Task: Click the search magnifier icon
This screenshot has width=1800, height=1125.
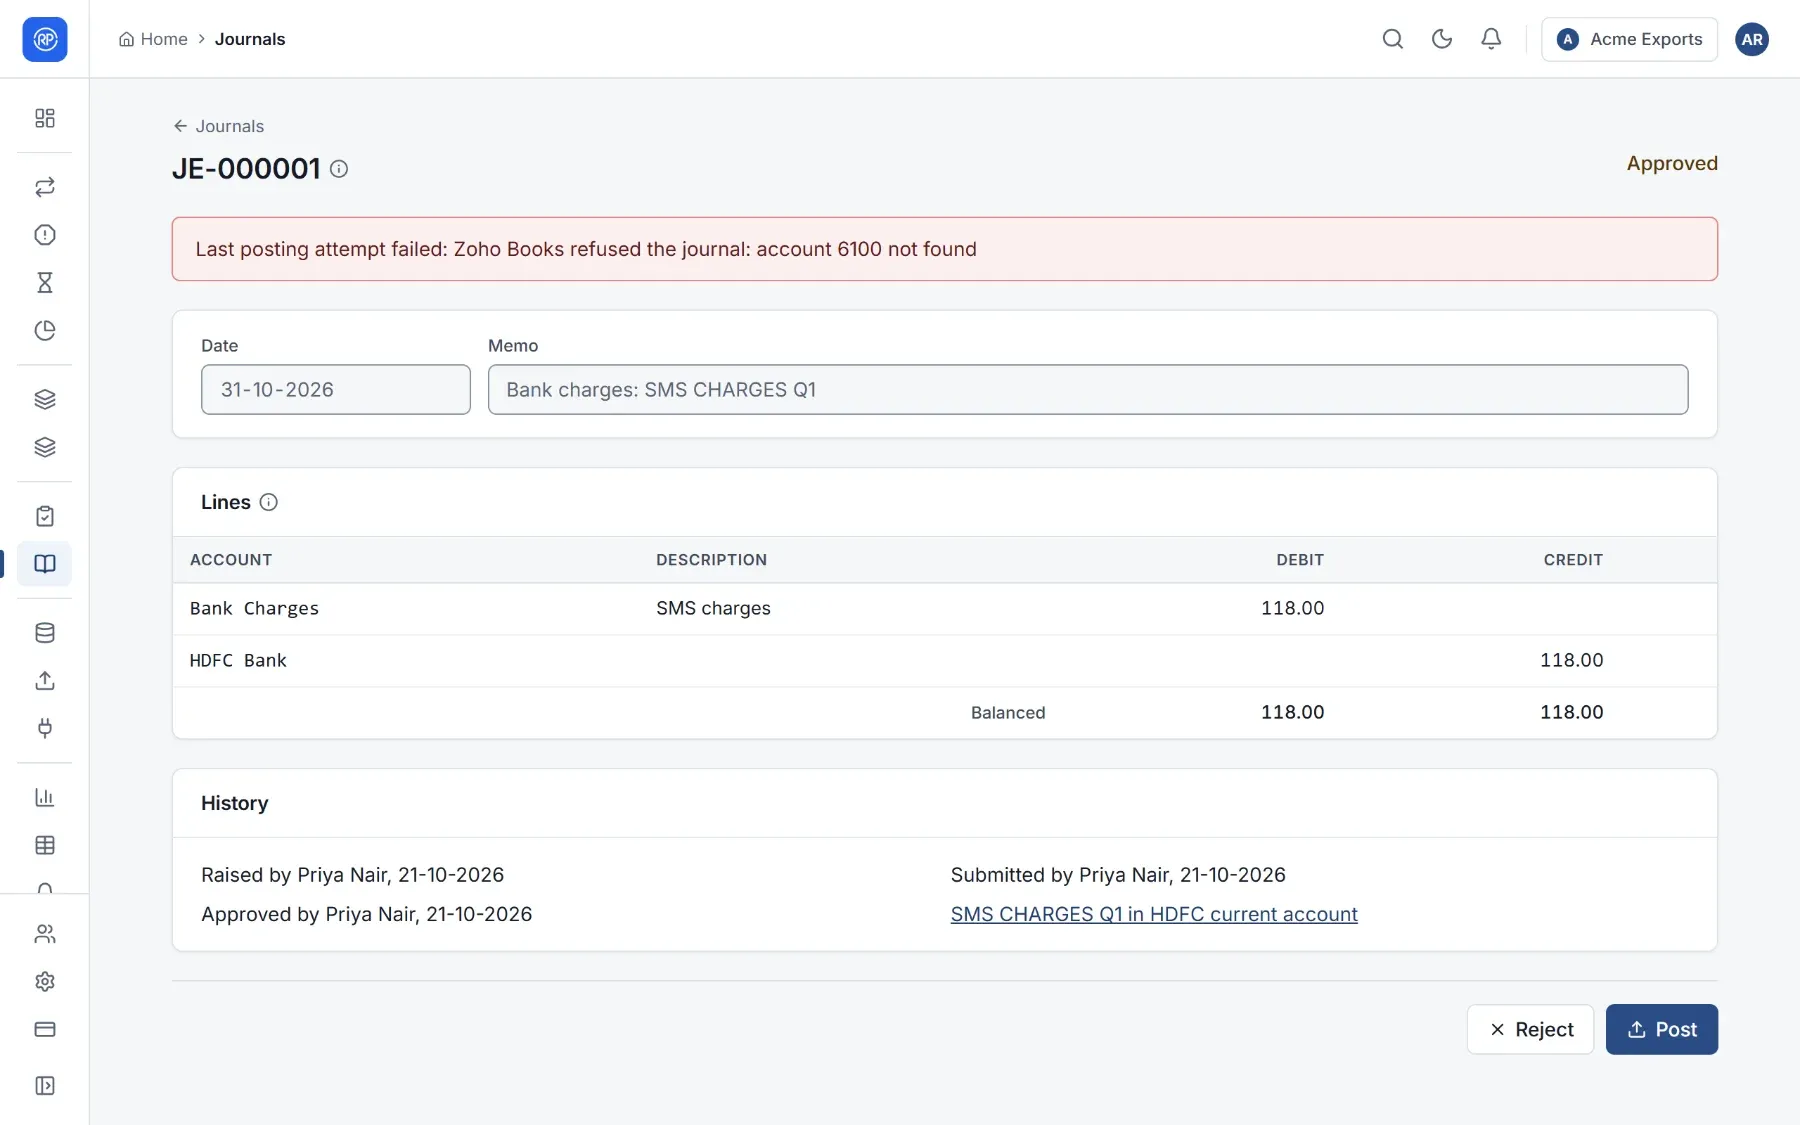Action: point(1393,39)
